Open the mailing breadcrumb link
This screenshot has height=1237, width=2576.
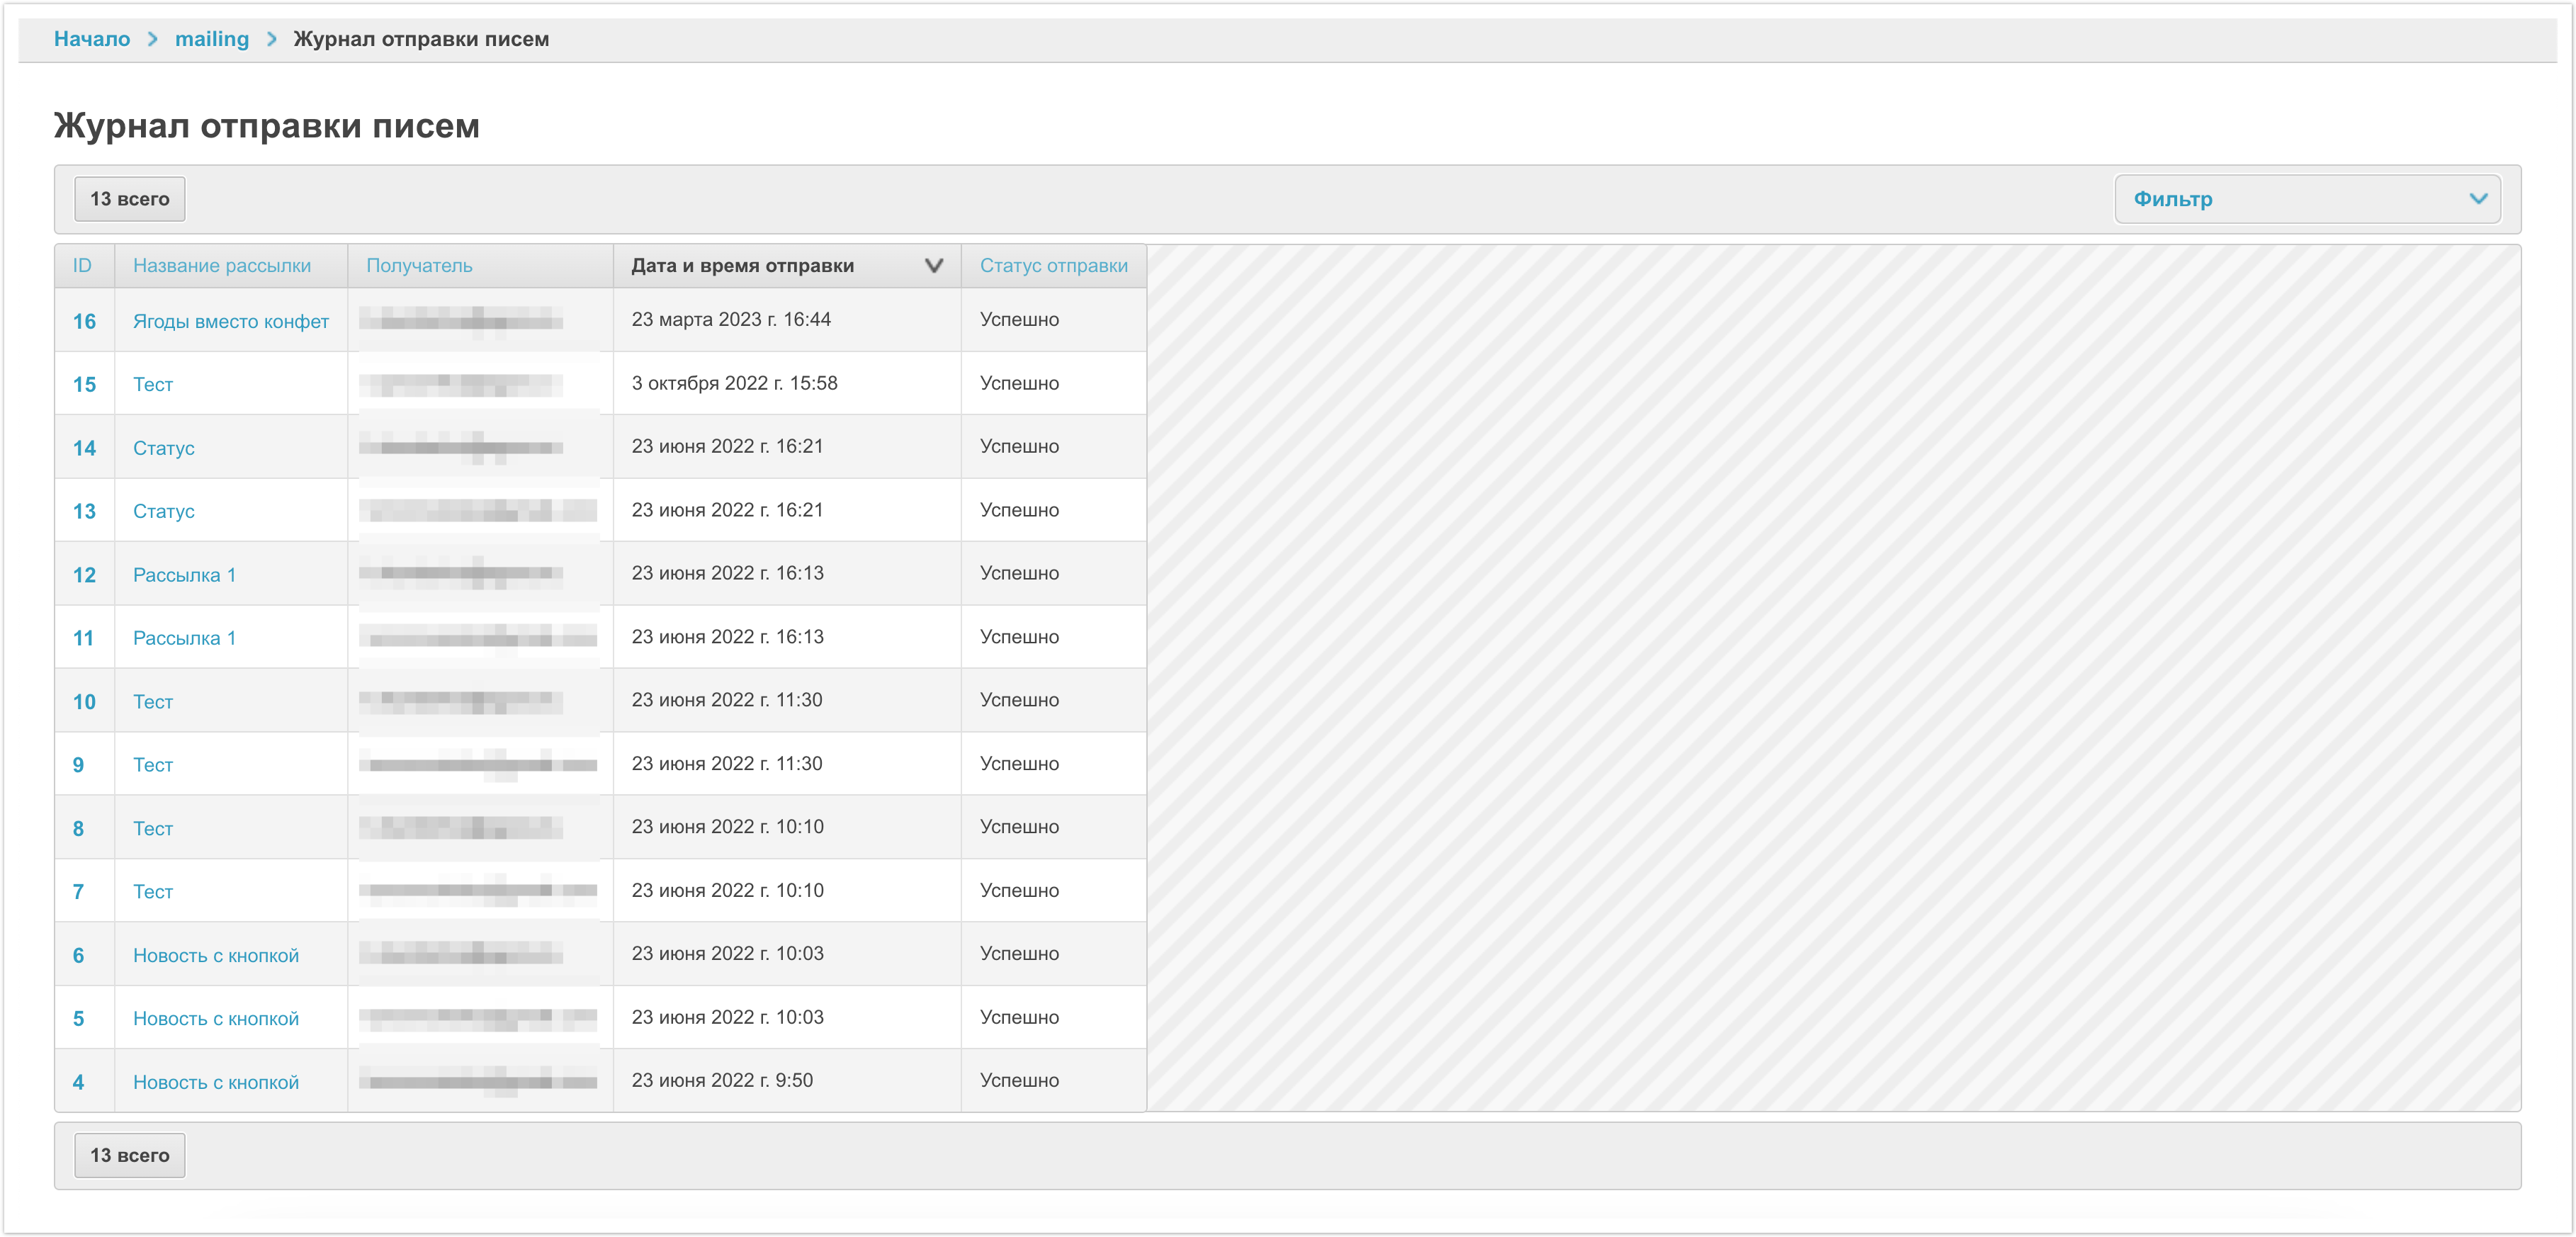(212, 39)
